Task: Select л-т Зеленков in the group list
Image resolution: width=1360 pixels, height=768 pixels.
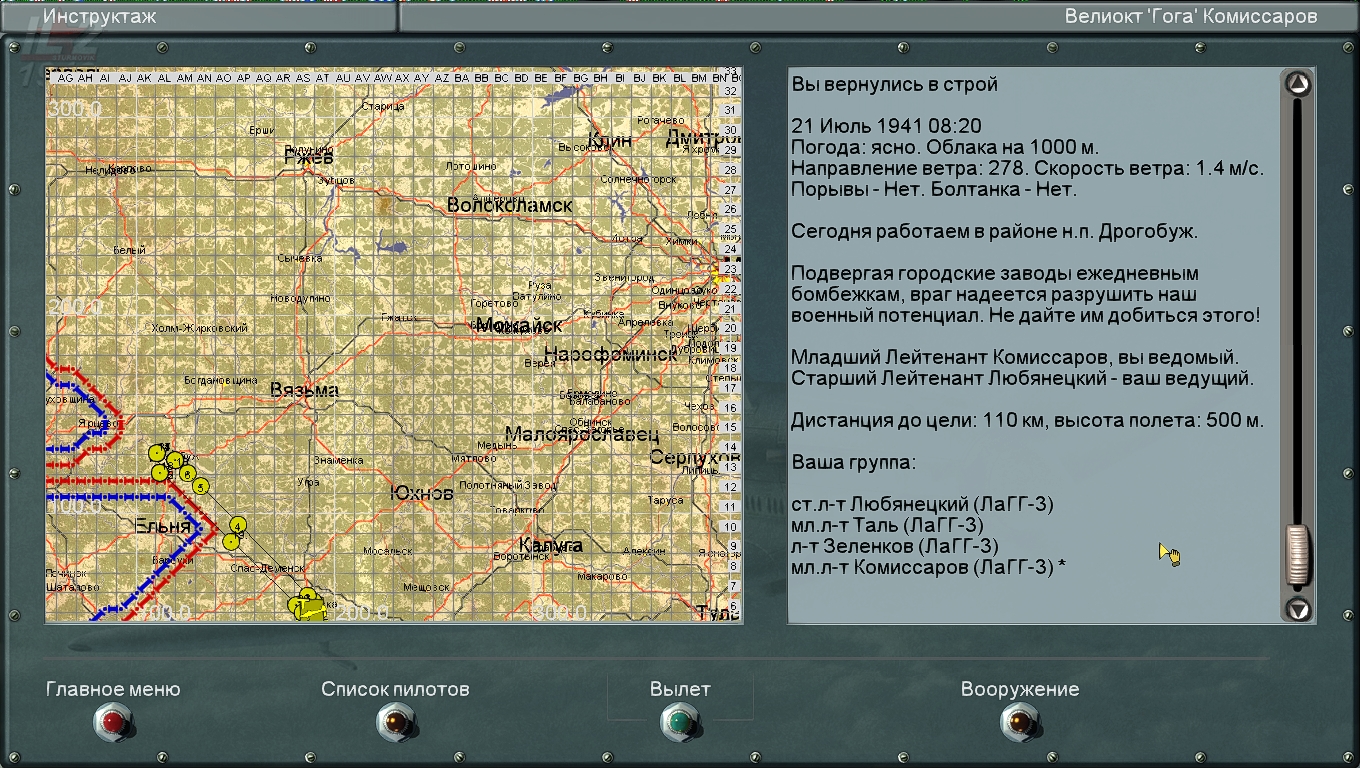Action: click(x=895, y=546)
